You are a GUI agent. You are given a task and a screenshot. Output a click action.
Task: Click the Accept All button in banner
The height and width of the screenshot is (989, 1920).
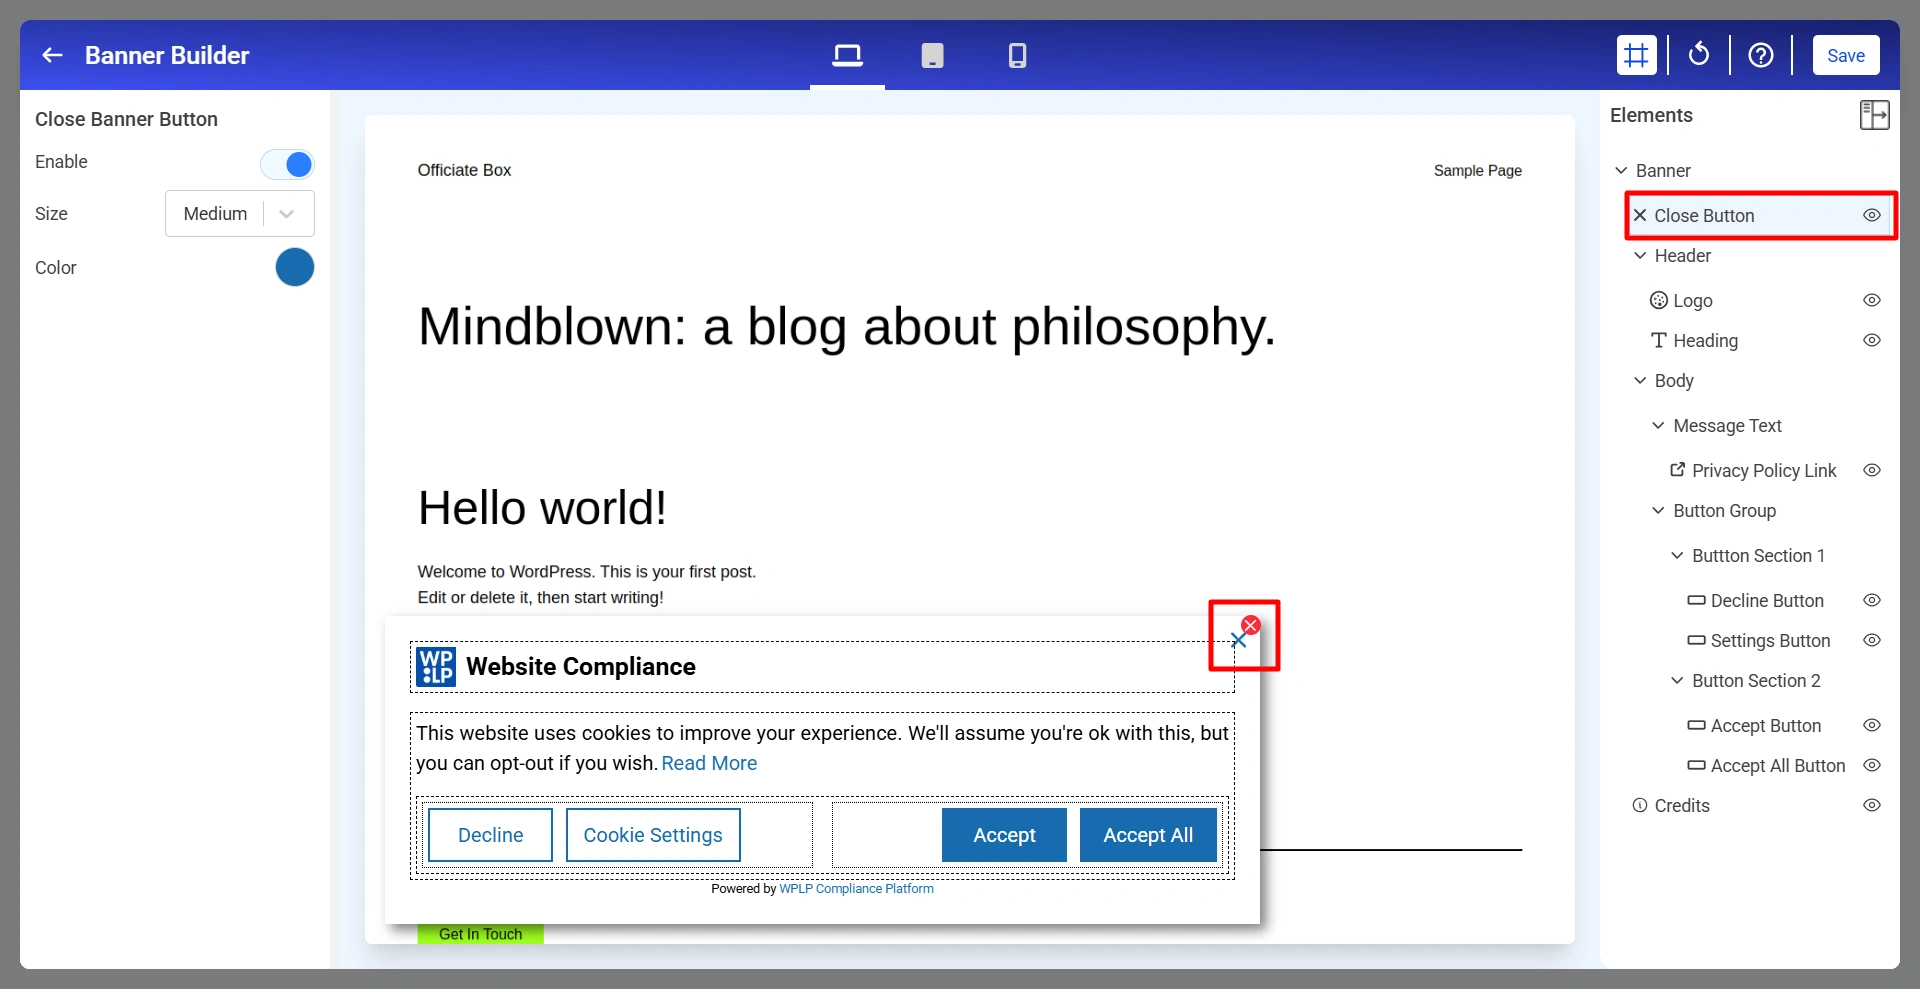1148,835
